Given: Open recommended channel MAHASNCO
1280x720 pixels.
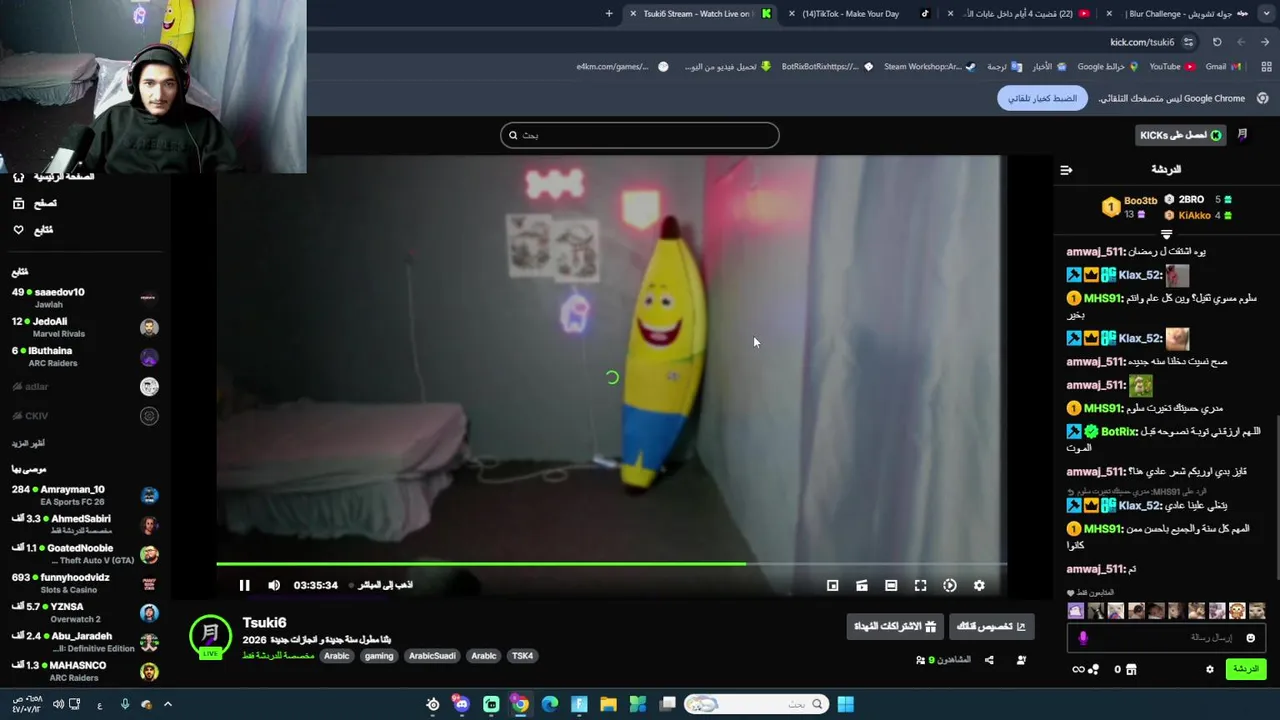Looking at the screenshot, I should point(85,671).
